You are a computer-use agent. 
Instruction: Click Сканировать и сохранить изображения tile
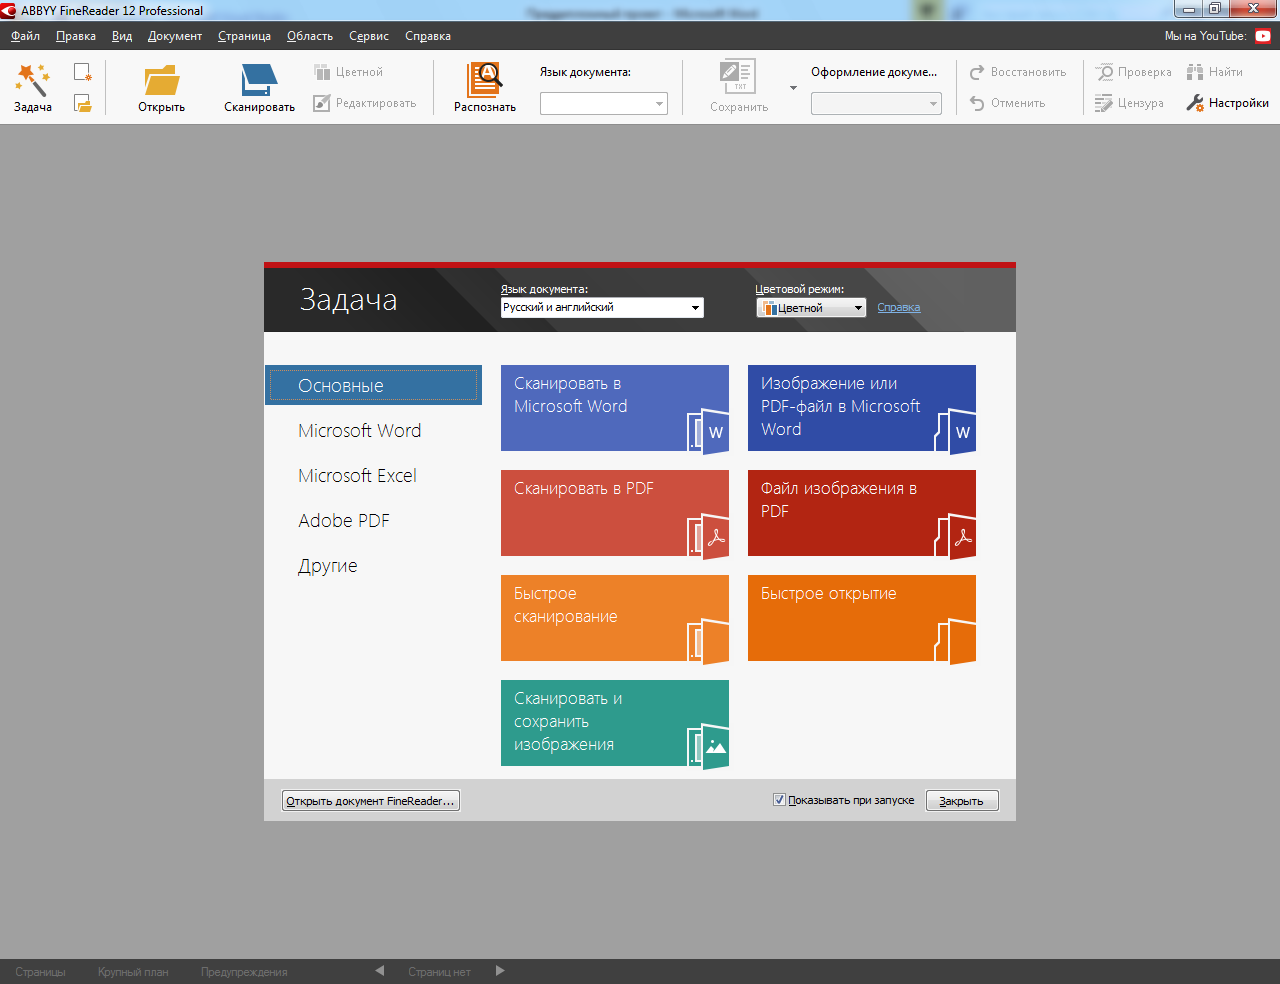click(x=615, y=723)
